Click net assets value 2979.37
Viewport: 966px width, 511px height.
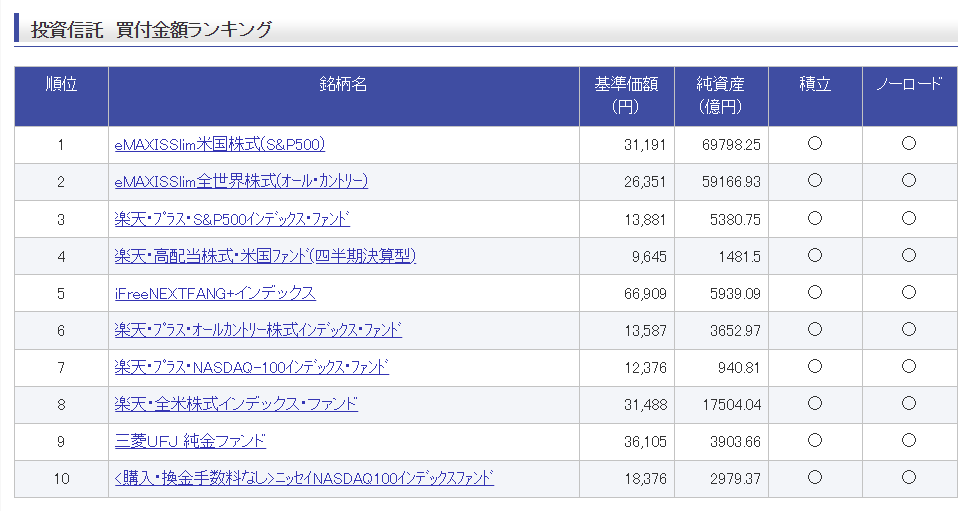click(x=735, y=479)
